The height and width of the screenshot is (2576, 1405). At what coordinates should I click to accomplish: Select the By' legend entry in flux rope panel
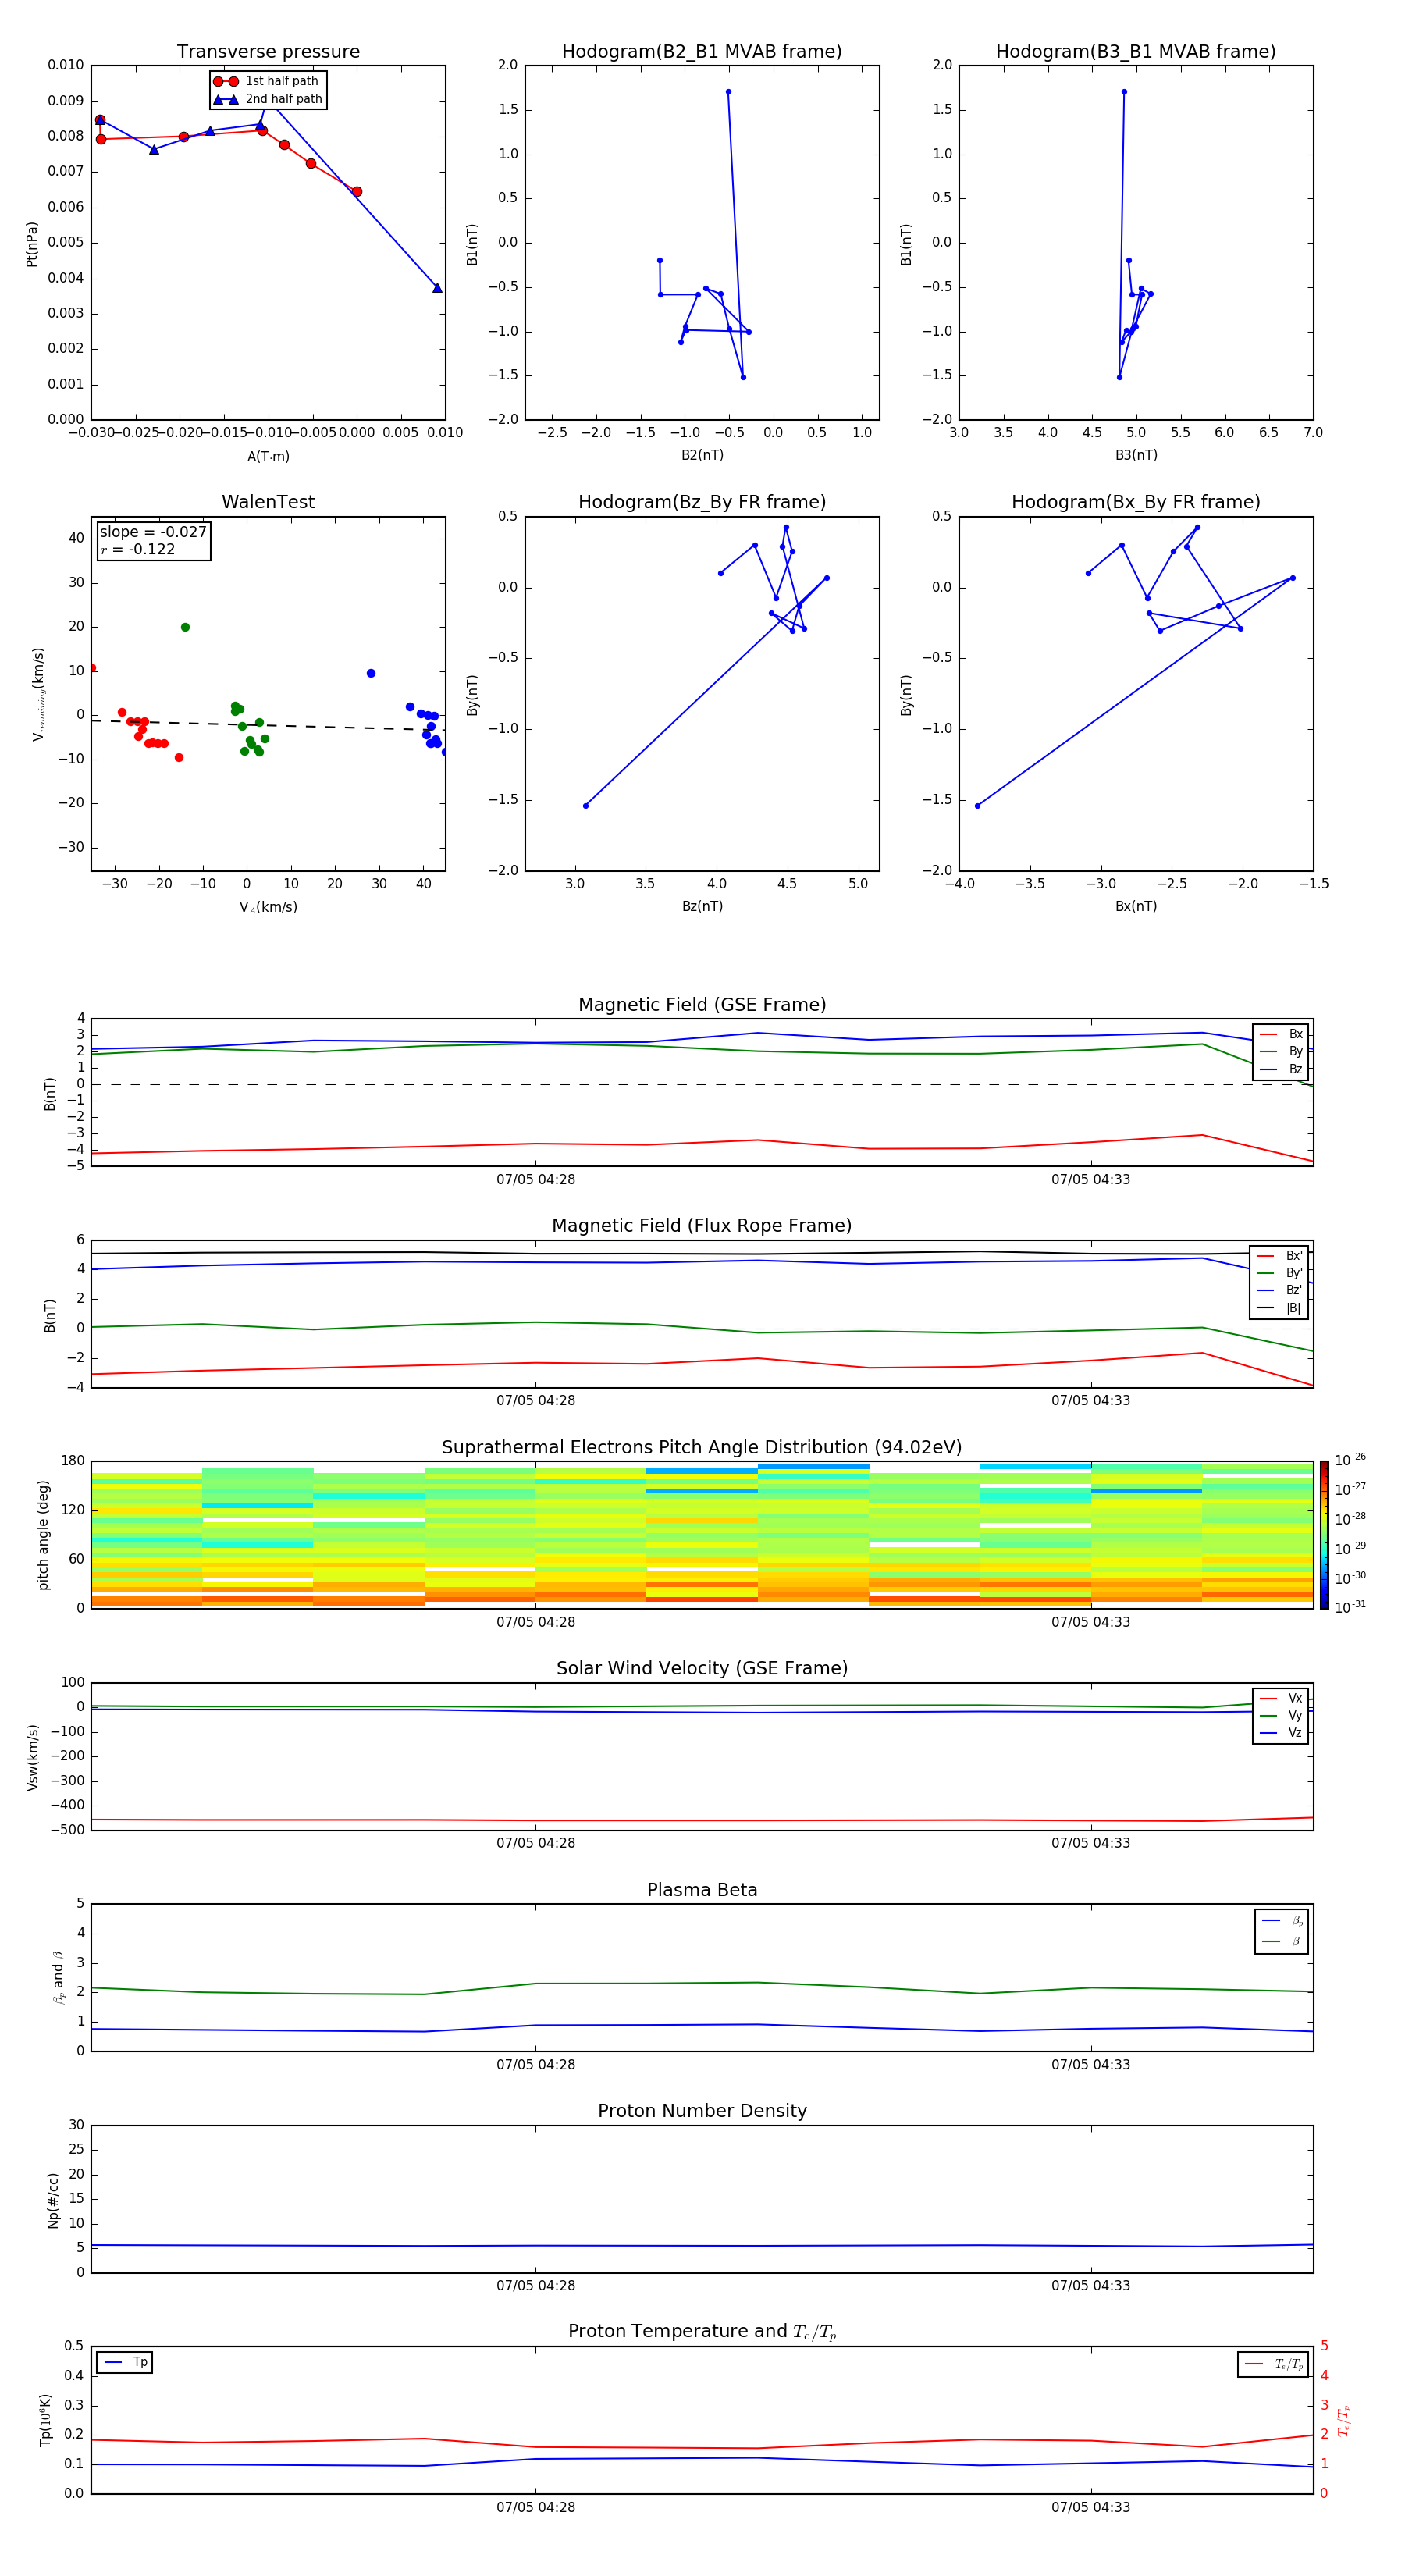[1279, 1273]
